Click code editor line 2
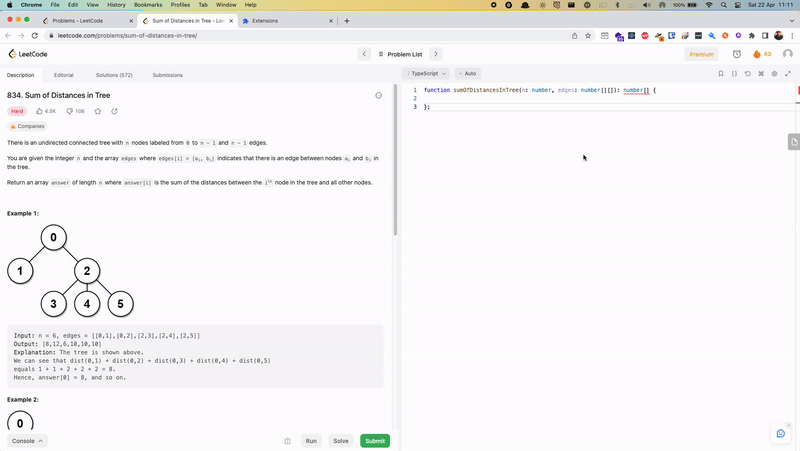The height and width of the screenshot is (451, 800). coord(607,98)
